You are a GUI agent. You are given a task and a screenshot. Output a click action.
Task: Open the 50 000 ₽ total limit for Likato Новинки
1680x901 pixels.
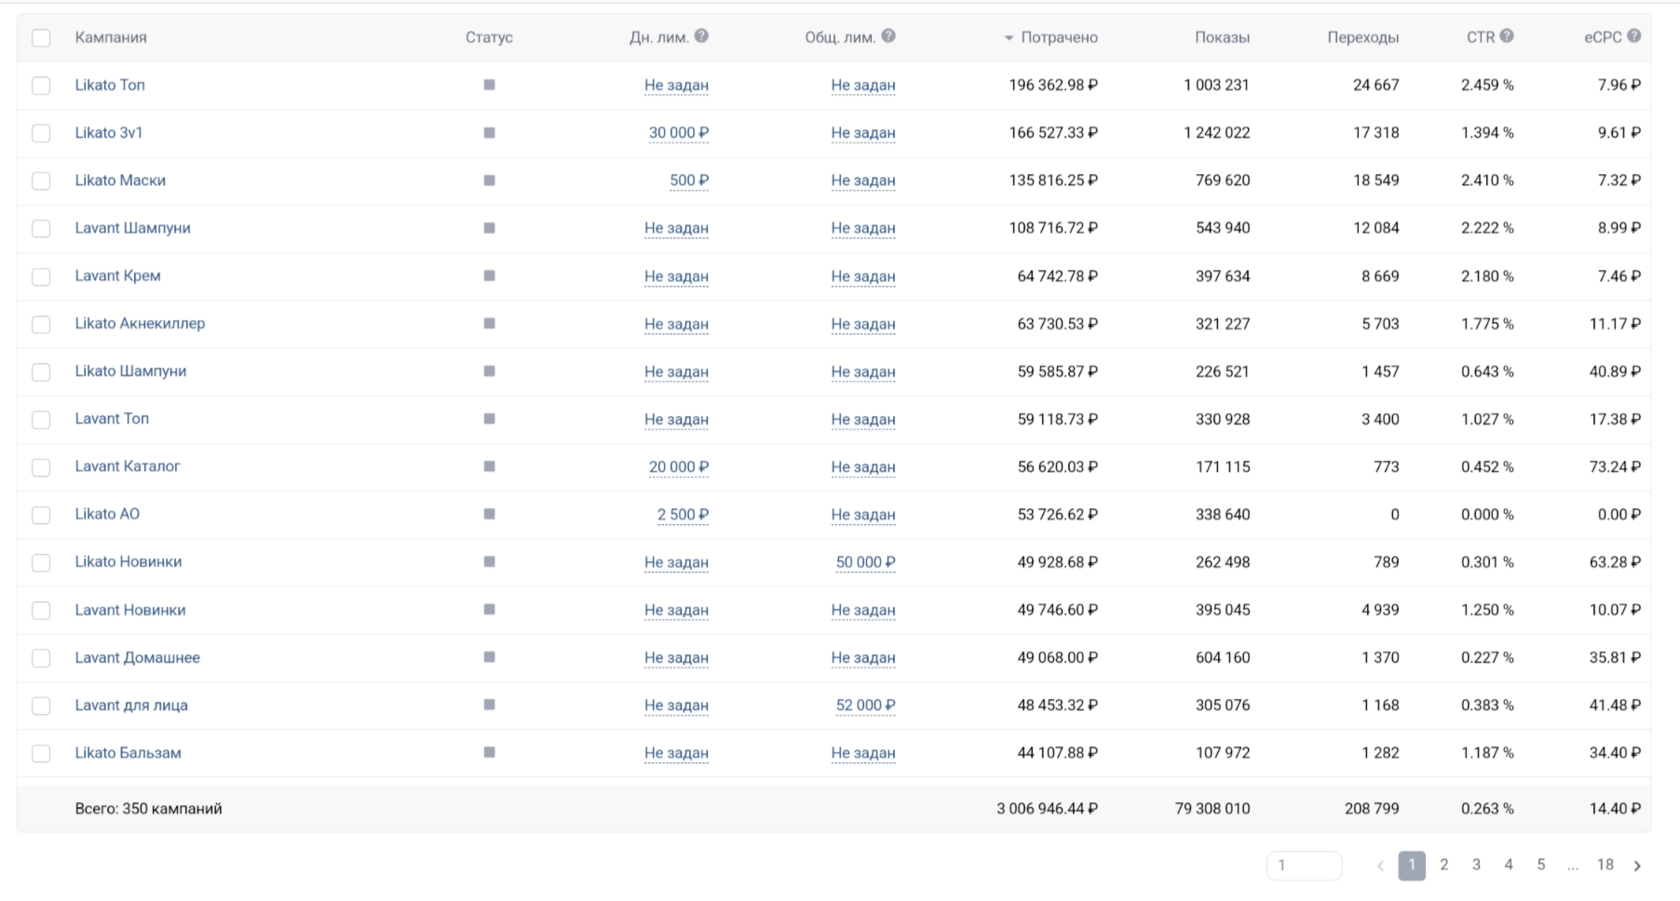click(x=865, y=562)
